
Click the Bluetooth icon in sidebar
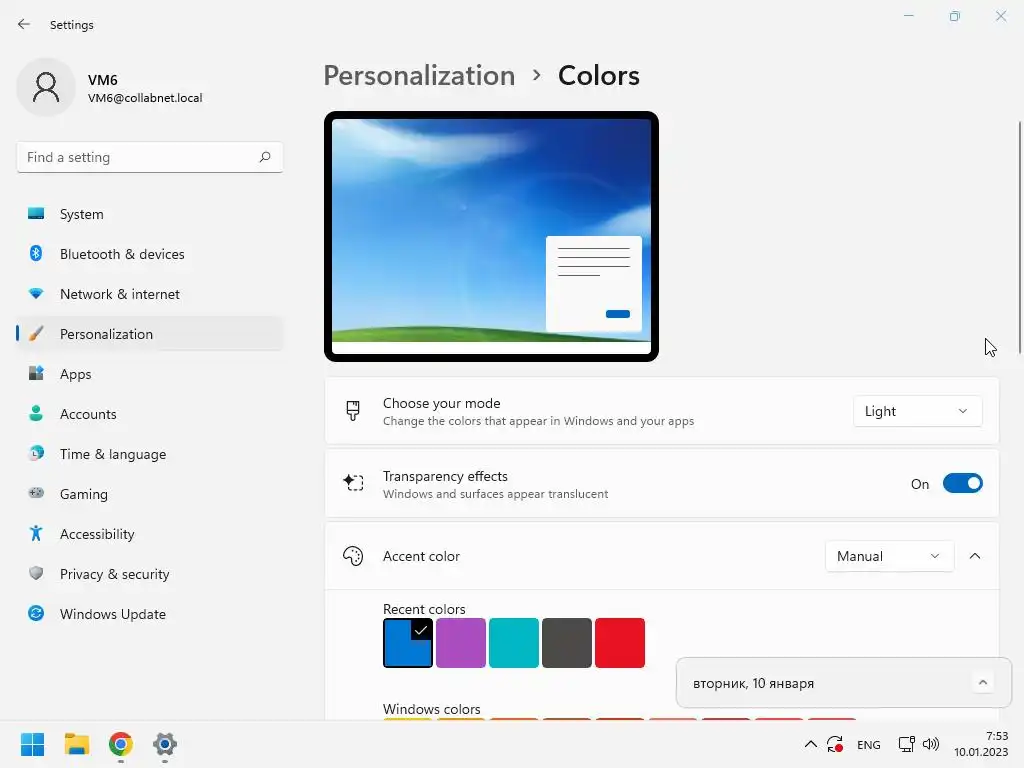pos(36,253)
